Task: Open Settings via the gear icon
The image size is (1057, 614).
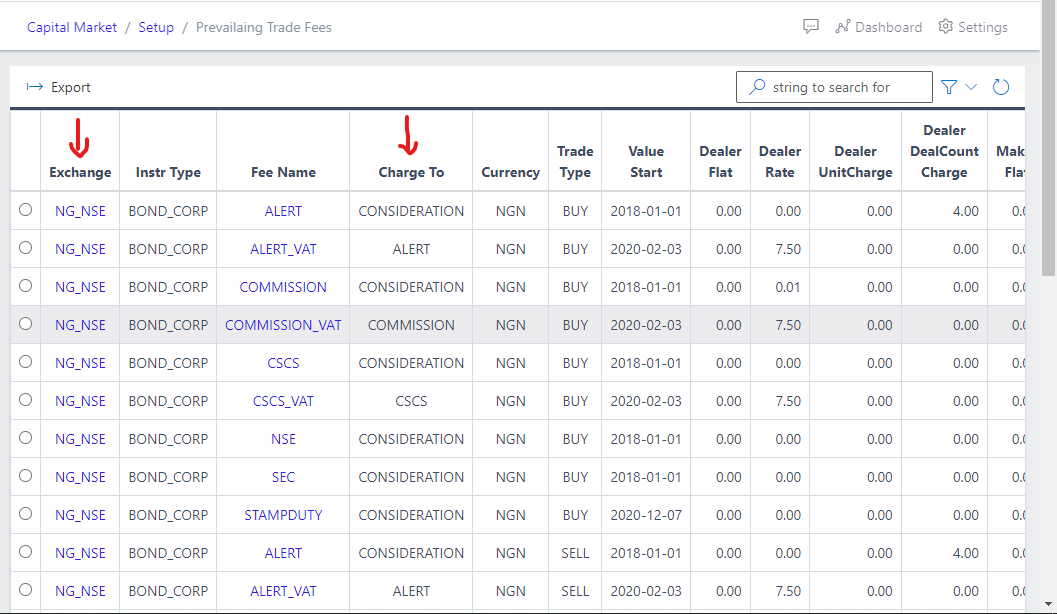Action: (945, 27)
